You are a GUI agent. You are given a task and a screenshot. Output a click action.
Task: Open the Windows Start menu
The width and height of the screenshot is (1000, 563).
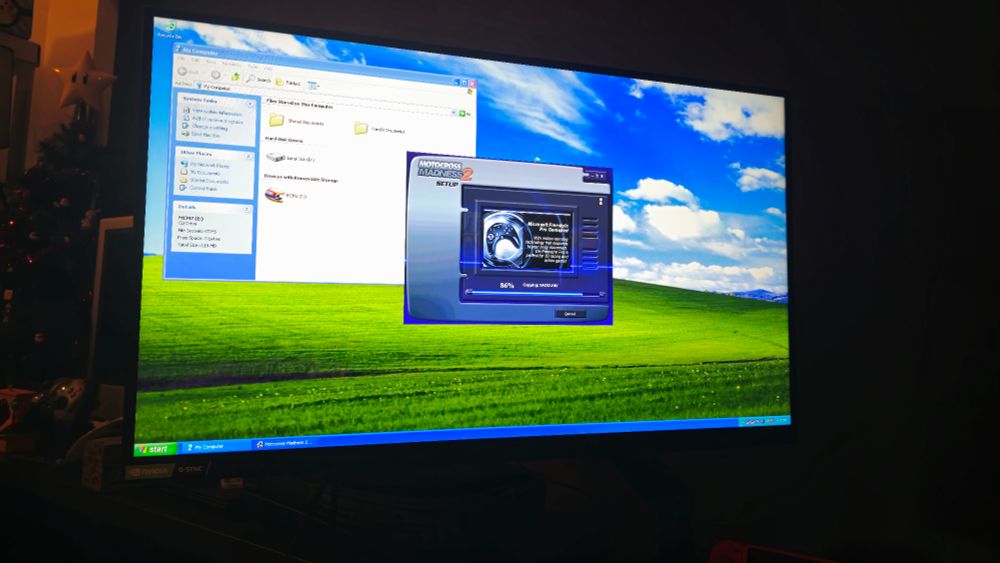pyautogui.click(x=154, y=449)
